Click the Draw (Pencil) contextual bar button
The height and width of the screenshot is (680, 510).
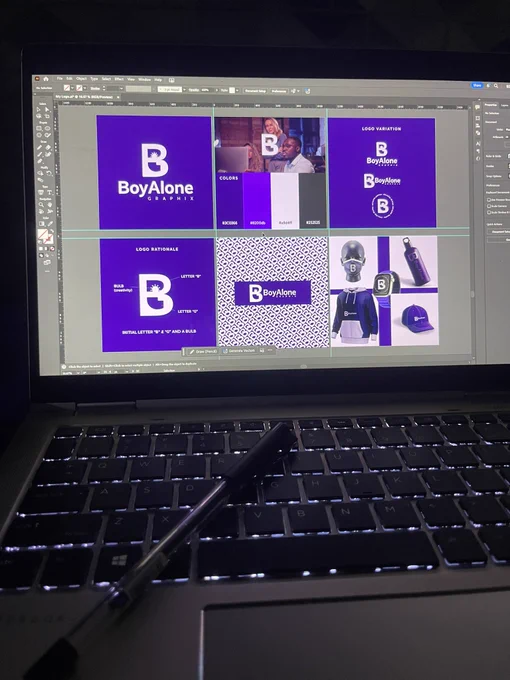click(x=203, y=352)
